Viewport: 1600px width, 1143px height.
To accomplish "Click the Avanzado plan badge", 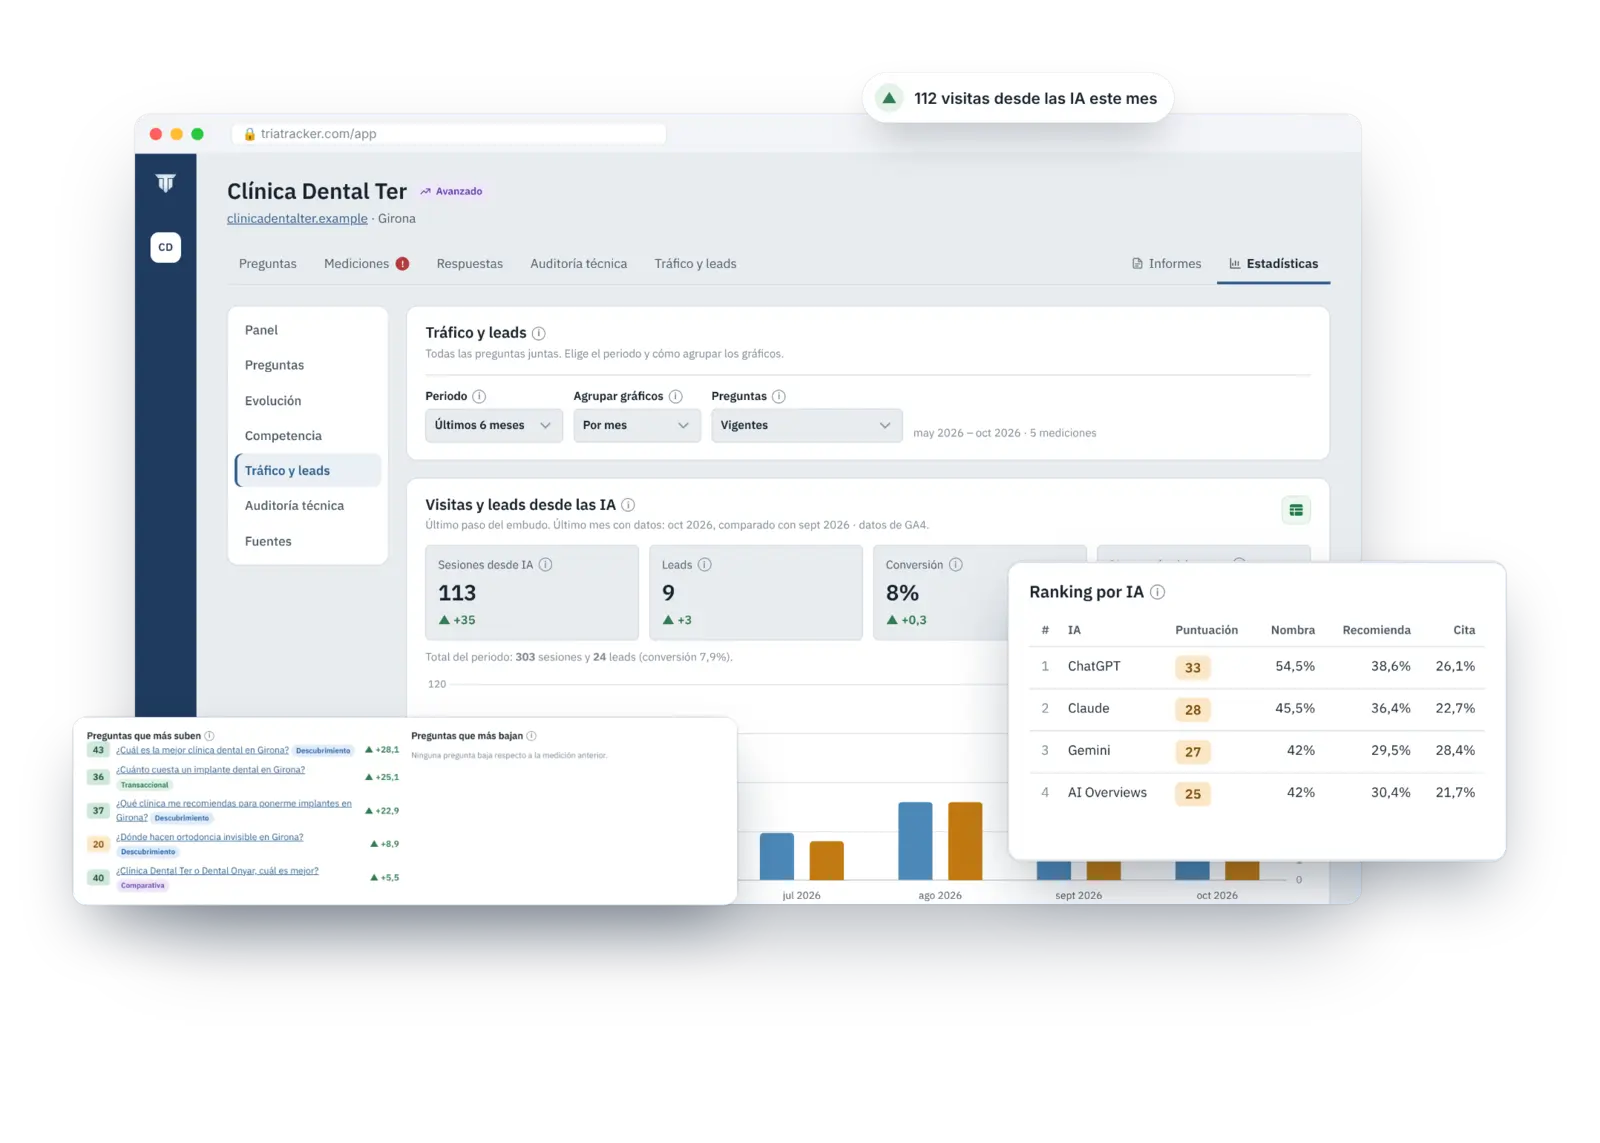I will 451,191.
